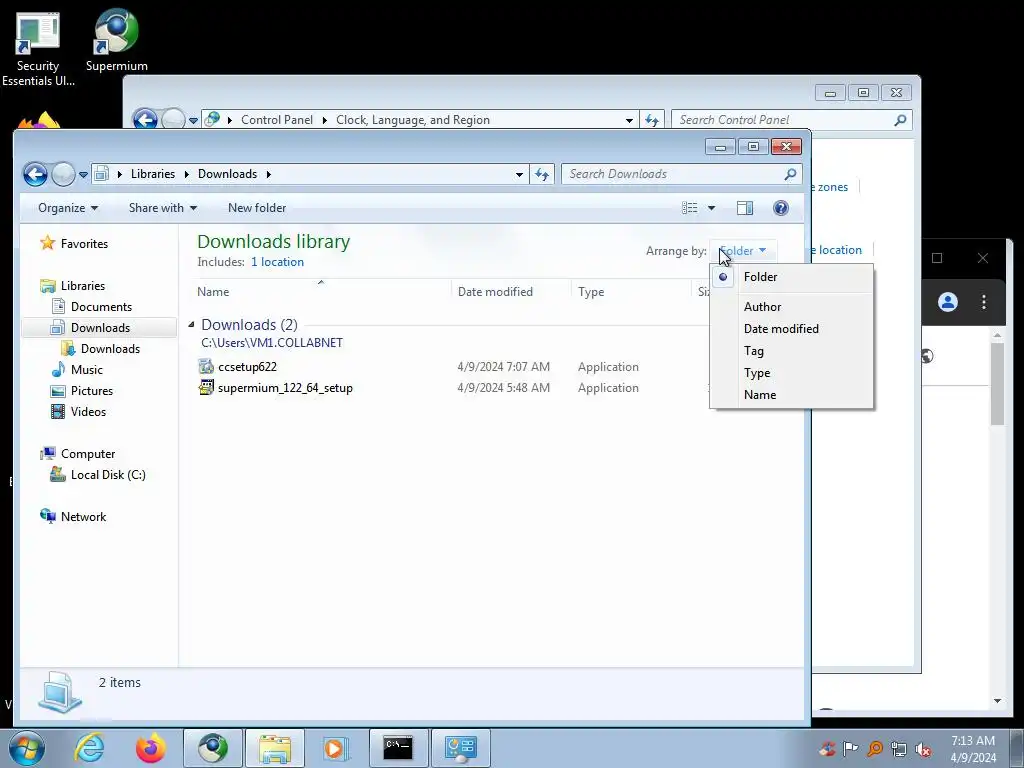Arrange files by Date modified
Screen dimensions: 1024x768
792,329
